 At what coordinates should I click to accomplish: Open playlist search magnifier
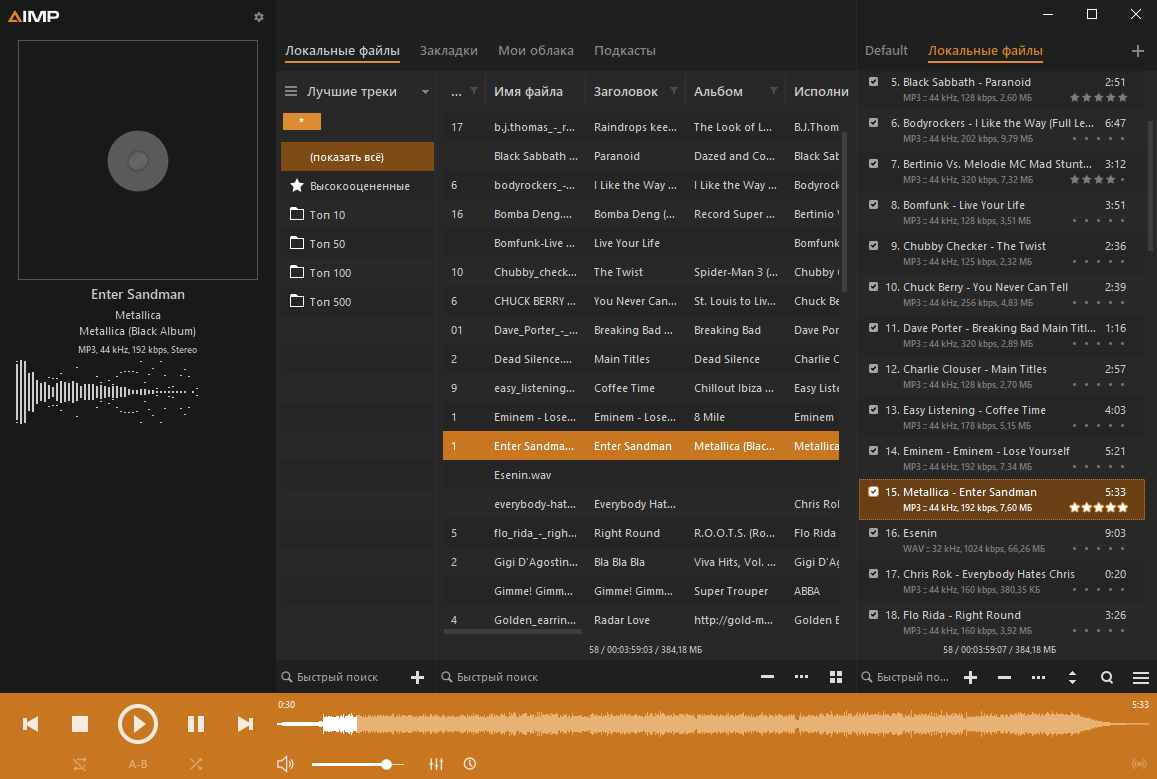tap(1107, 677)
